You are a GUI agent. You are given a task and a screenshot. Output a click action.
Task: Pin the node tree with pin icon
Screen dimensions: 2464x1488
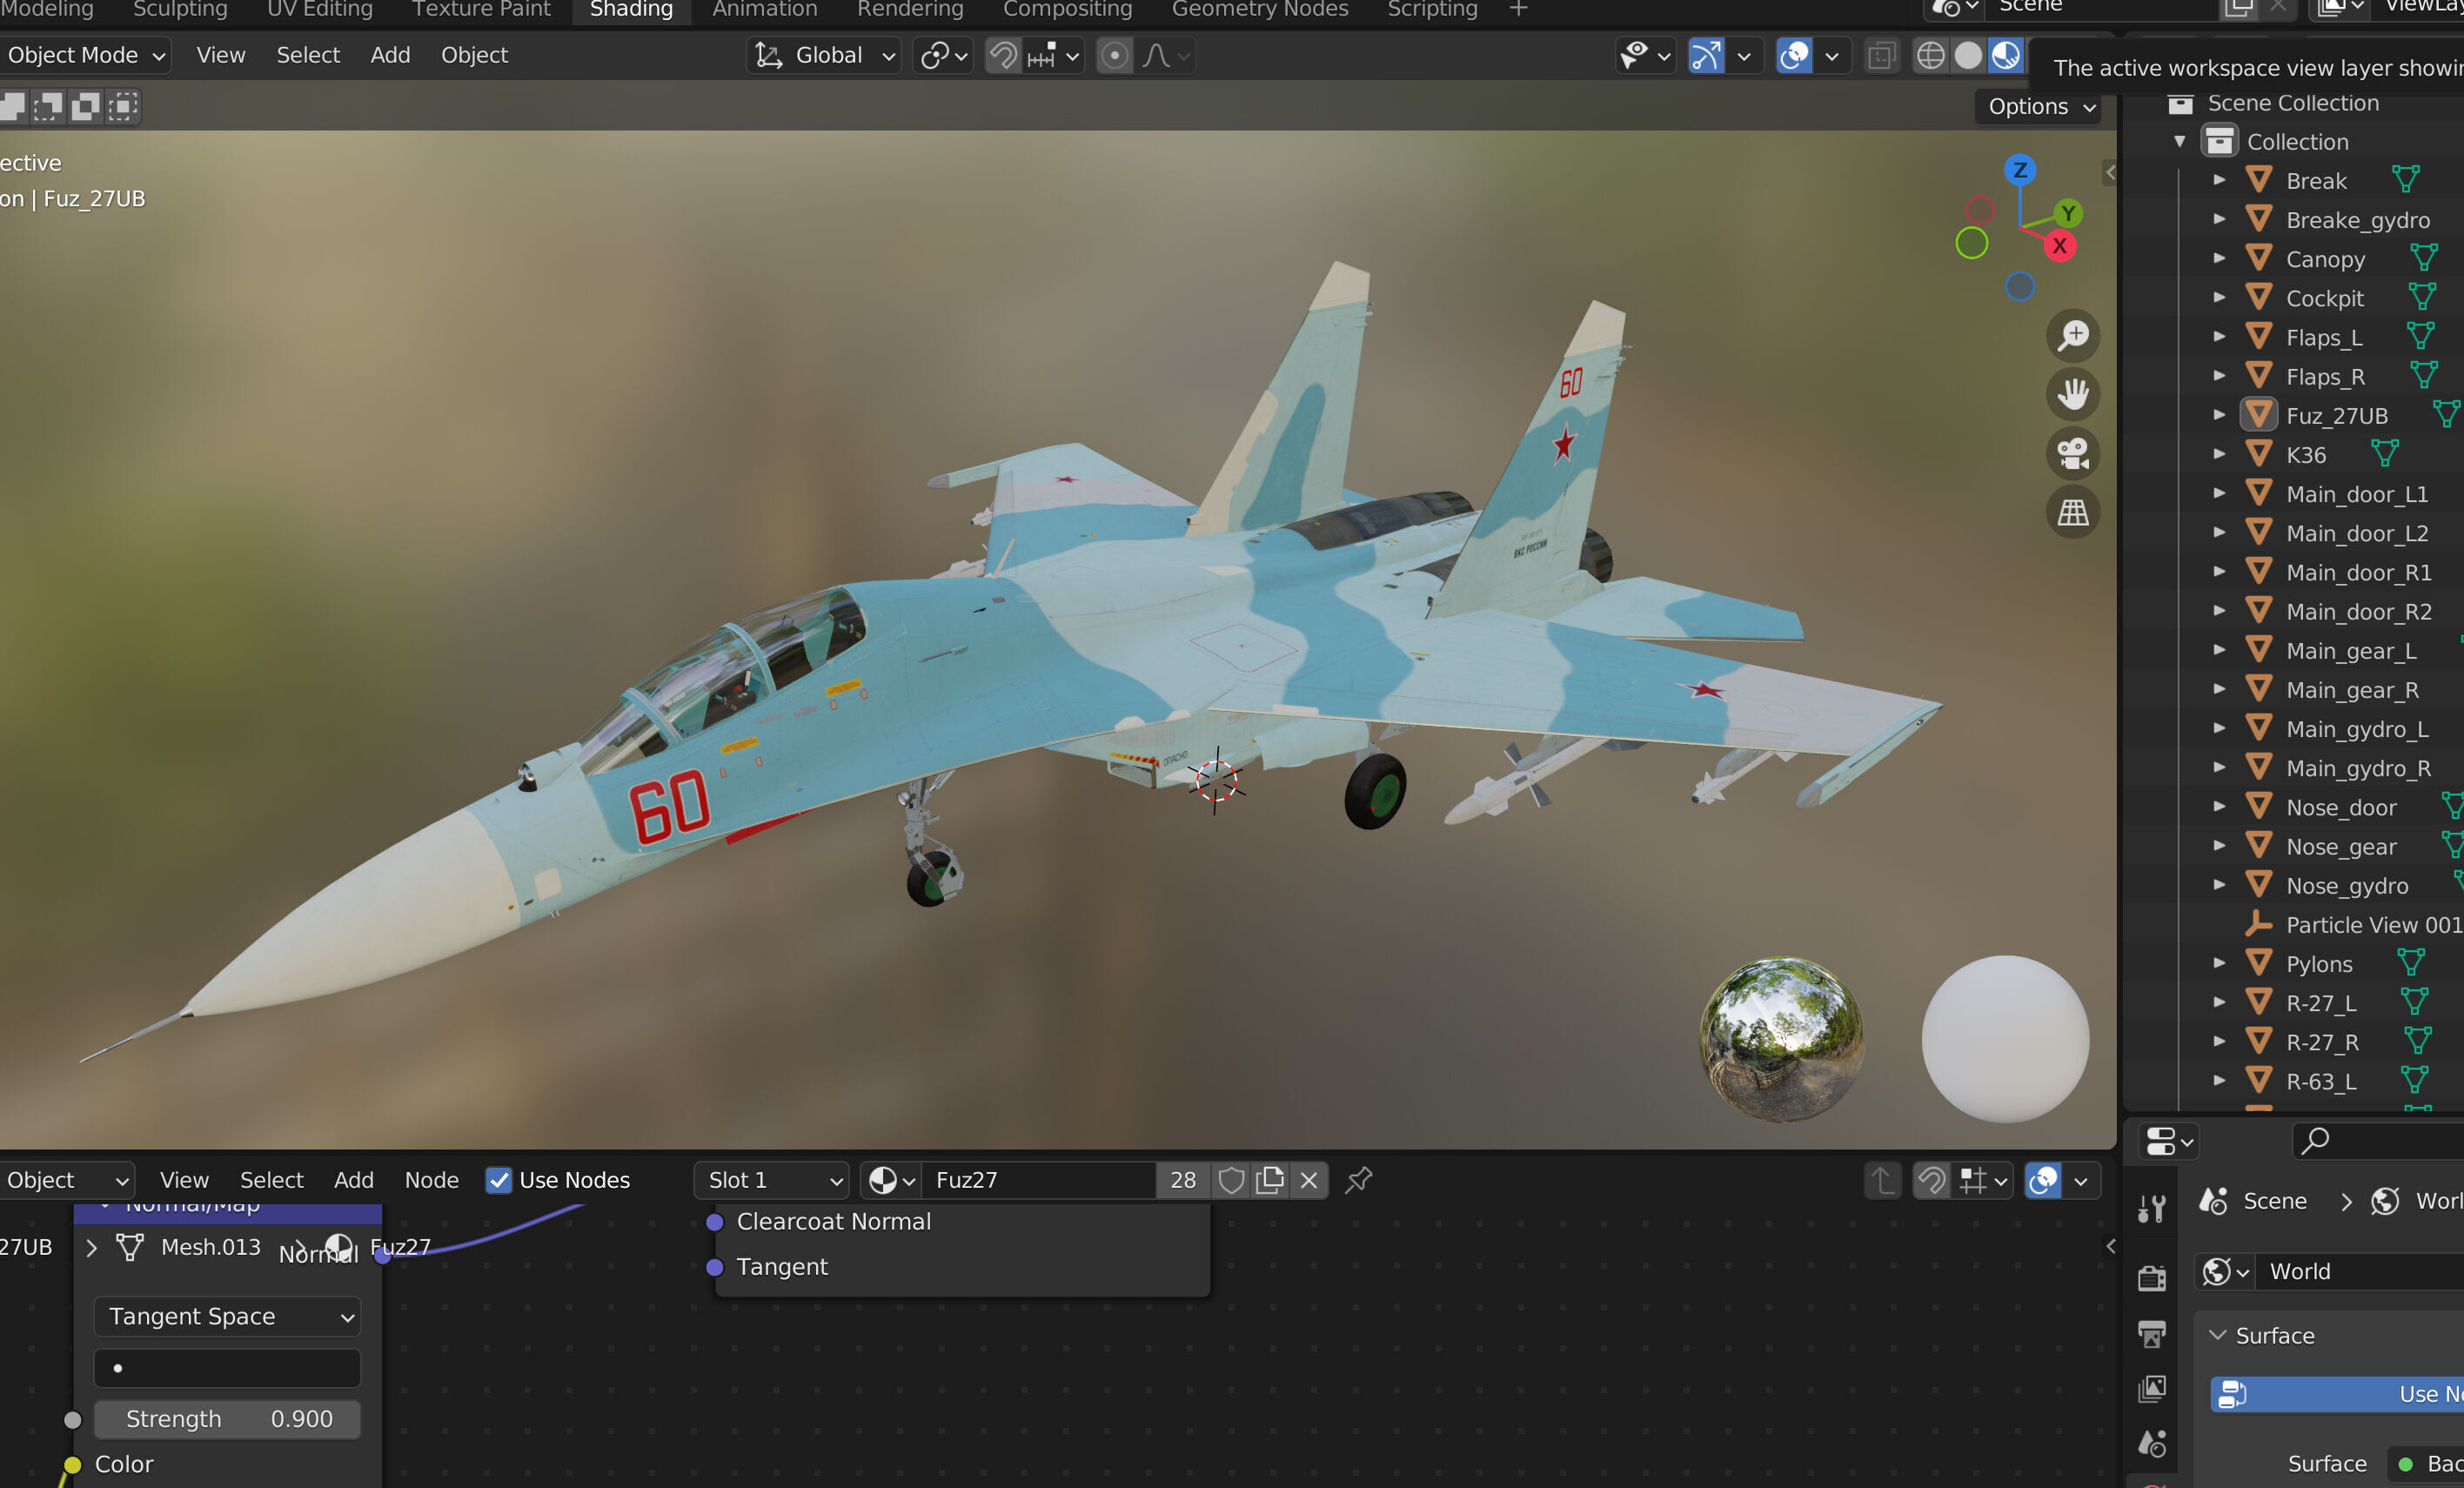point(1358,1180)
